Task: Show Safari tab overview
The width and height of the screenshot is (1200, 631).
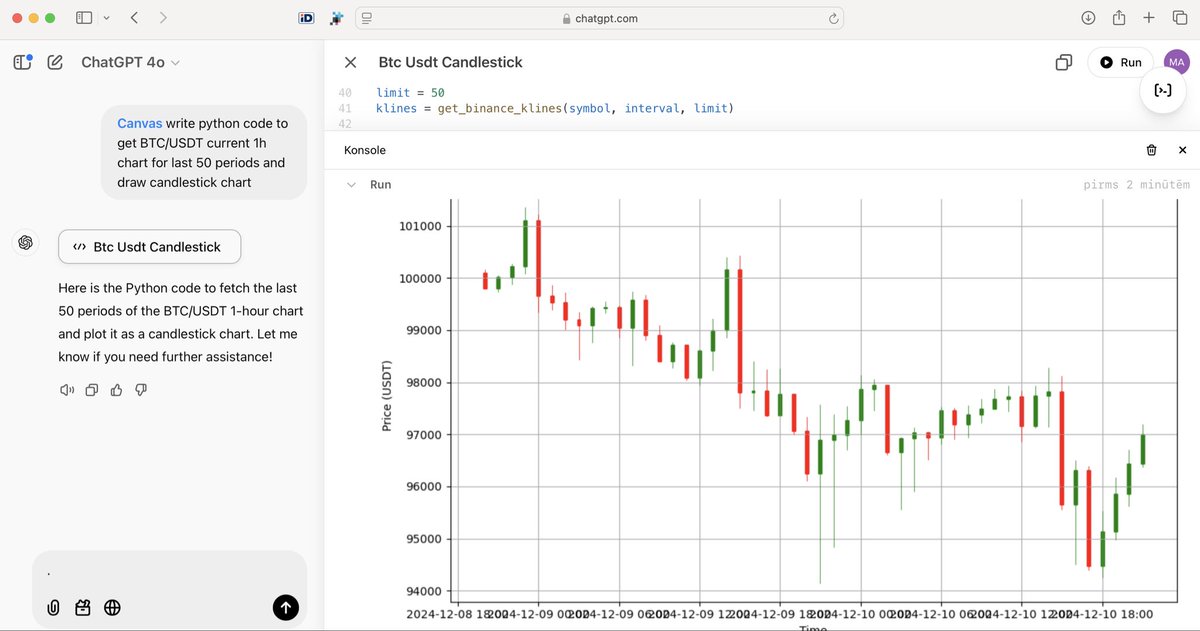Action: pyautogui.click(x=1179, y=18)
